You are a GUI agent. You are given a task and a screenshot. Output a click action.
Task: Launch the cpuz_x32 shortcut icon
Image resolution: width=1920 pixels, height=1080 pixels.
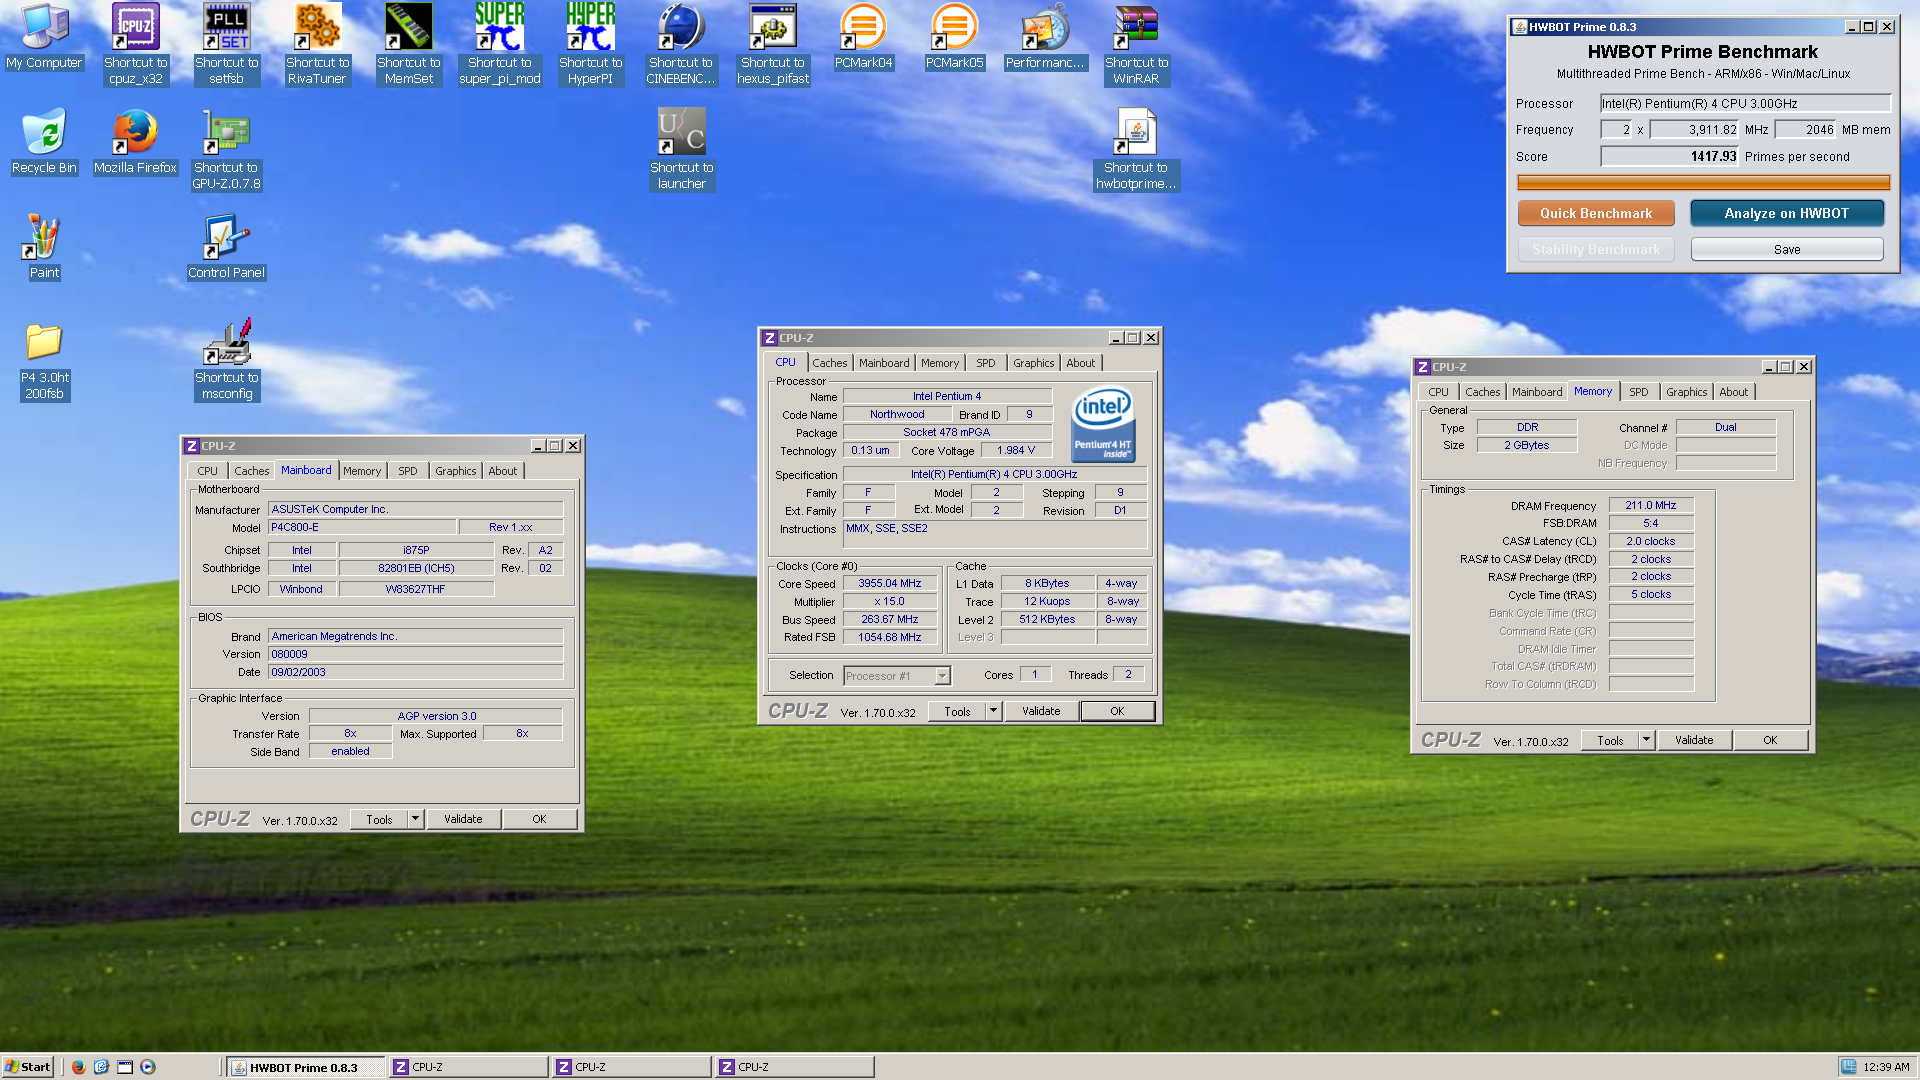135,44
